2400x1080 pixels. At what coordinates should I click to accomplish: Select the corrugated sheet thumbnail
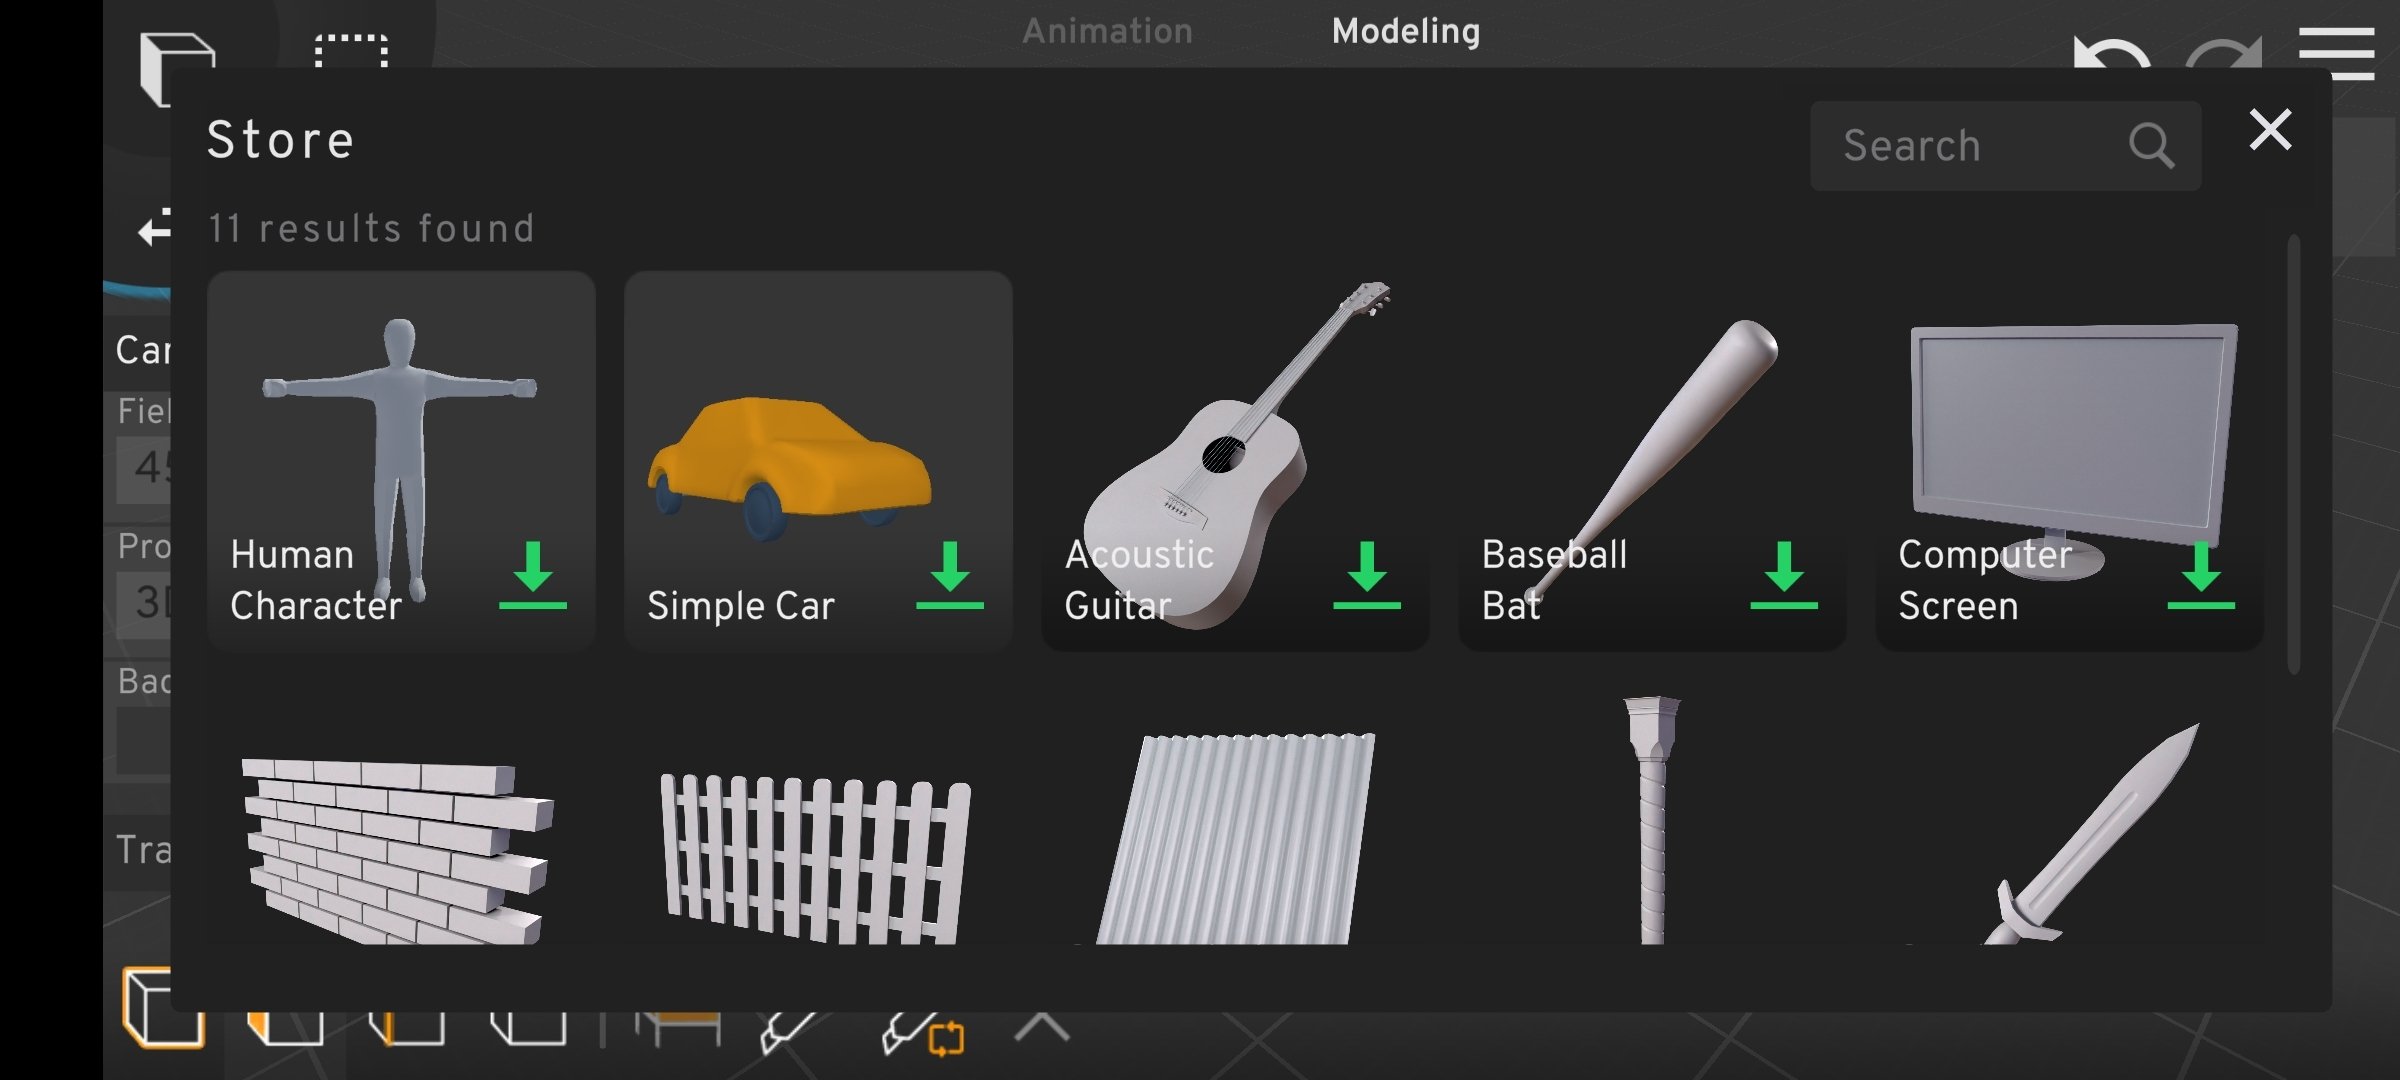pyautogui.click(x=1236, y=840)
